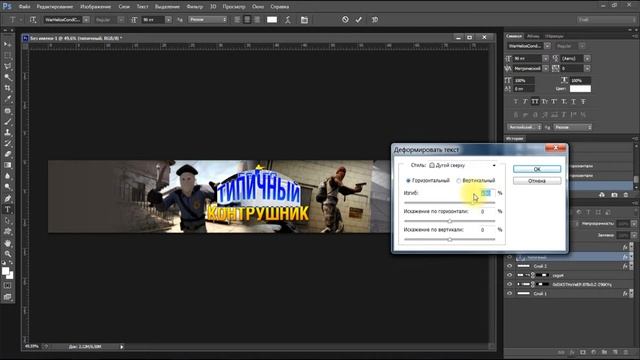Commit current edits checkmark
This screenshot has height=360, width=640.
358,19
